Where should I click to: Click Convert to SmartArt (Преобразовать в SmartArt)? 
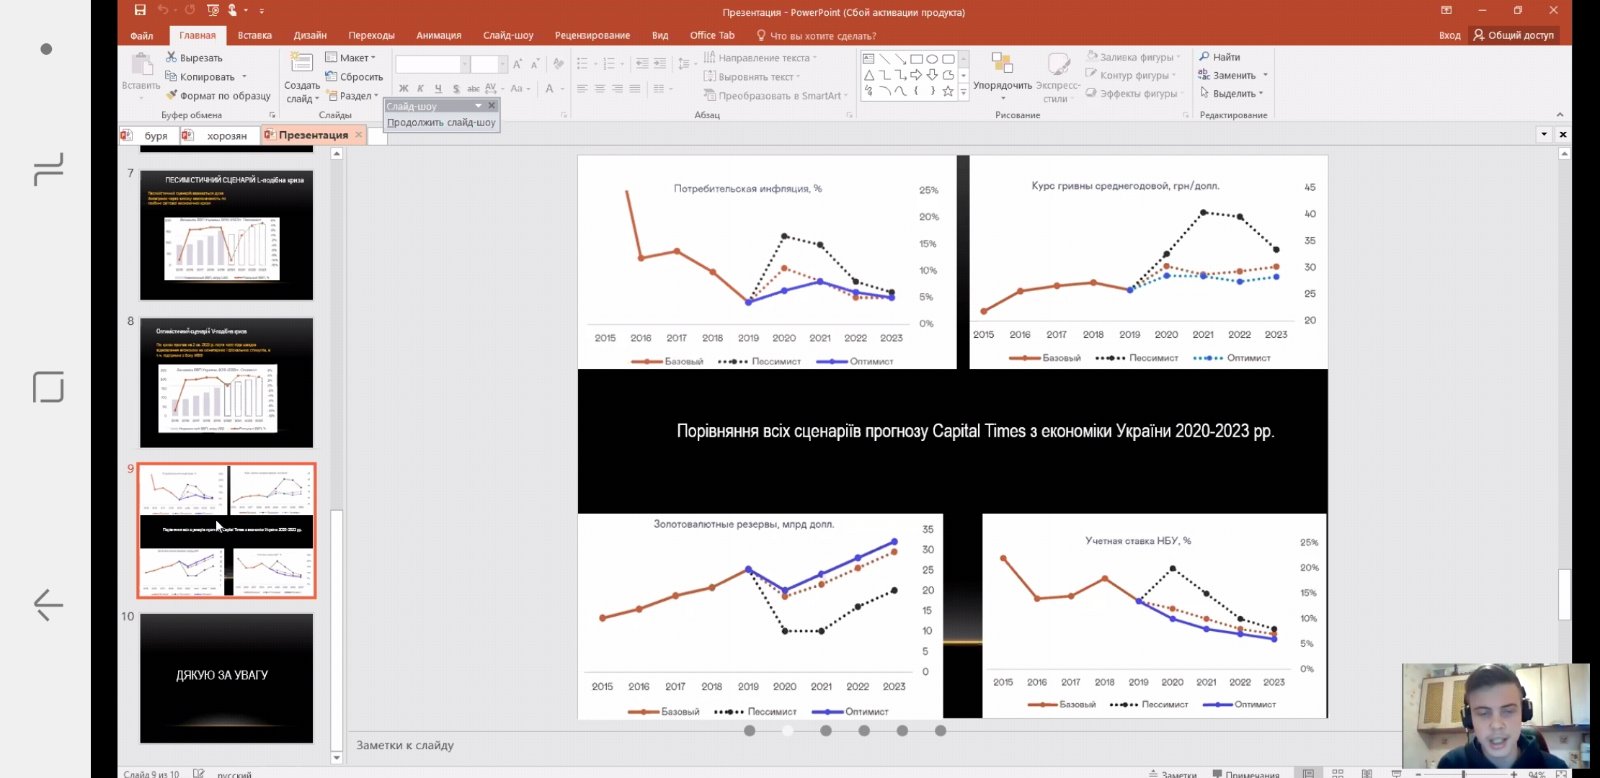775,96
